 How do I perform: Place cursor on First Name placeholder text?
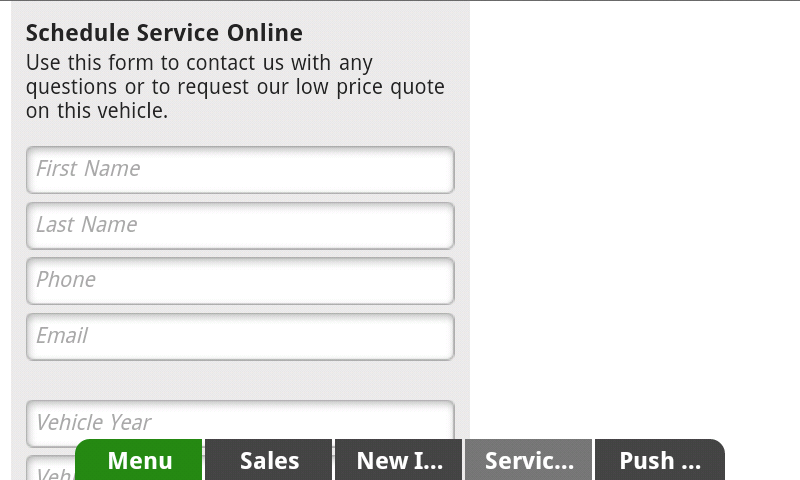[88, 169]
